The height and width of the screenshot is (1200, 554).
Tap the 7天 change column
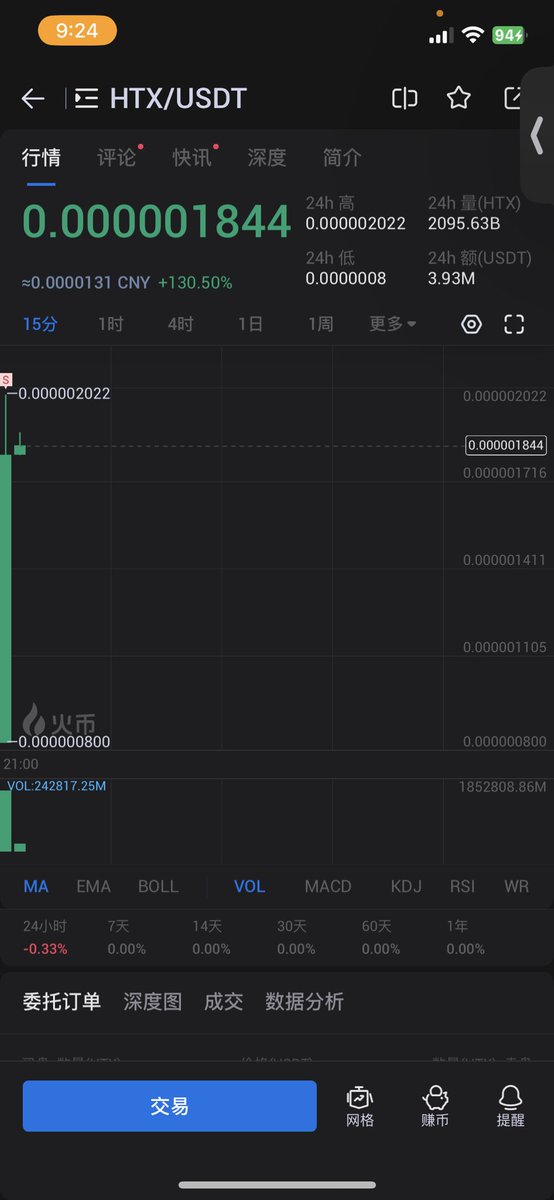tap(126, 937)
